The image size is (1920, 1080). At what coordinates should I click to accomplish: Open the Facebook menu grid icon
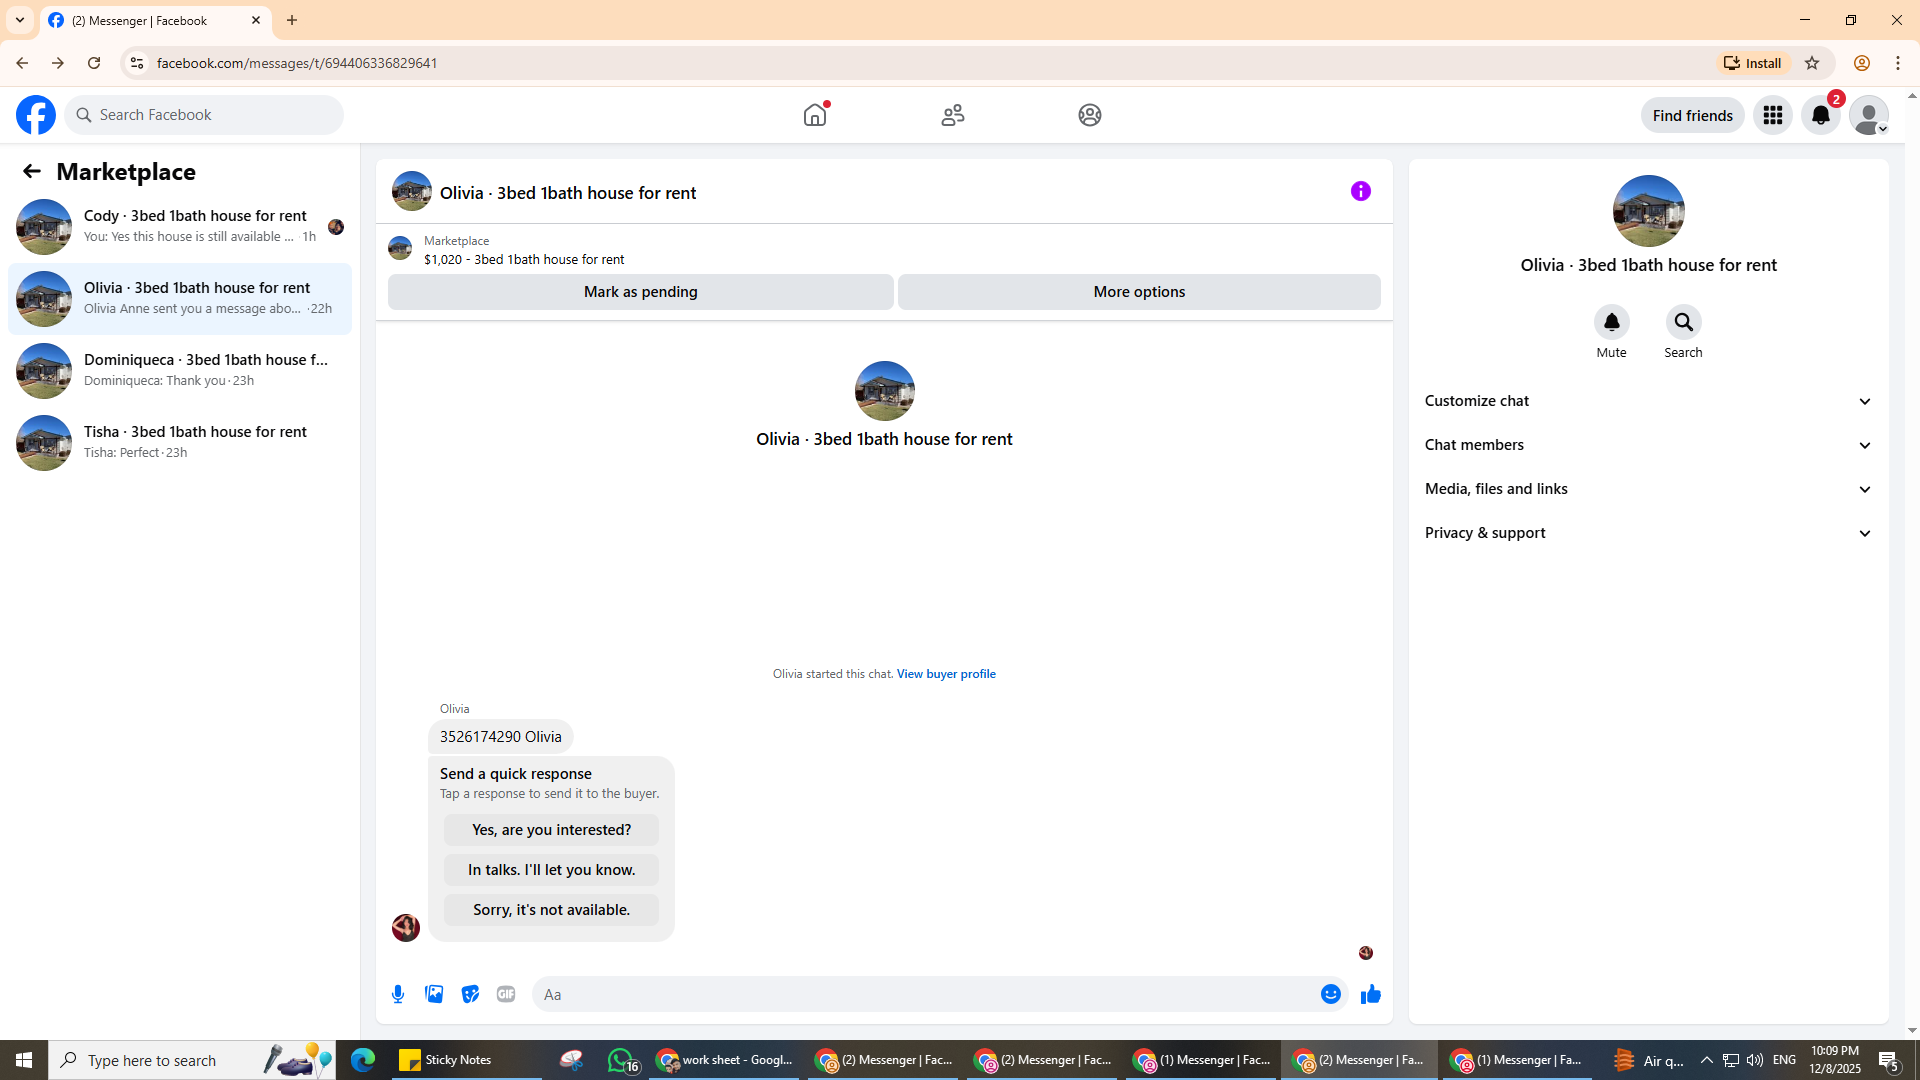1773,115
